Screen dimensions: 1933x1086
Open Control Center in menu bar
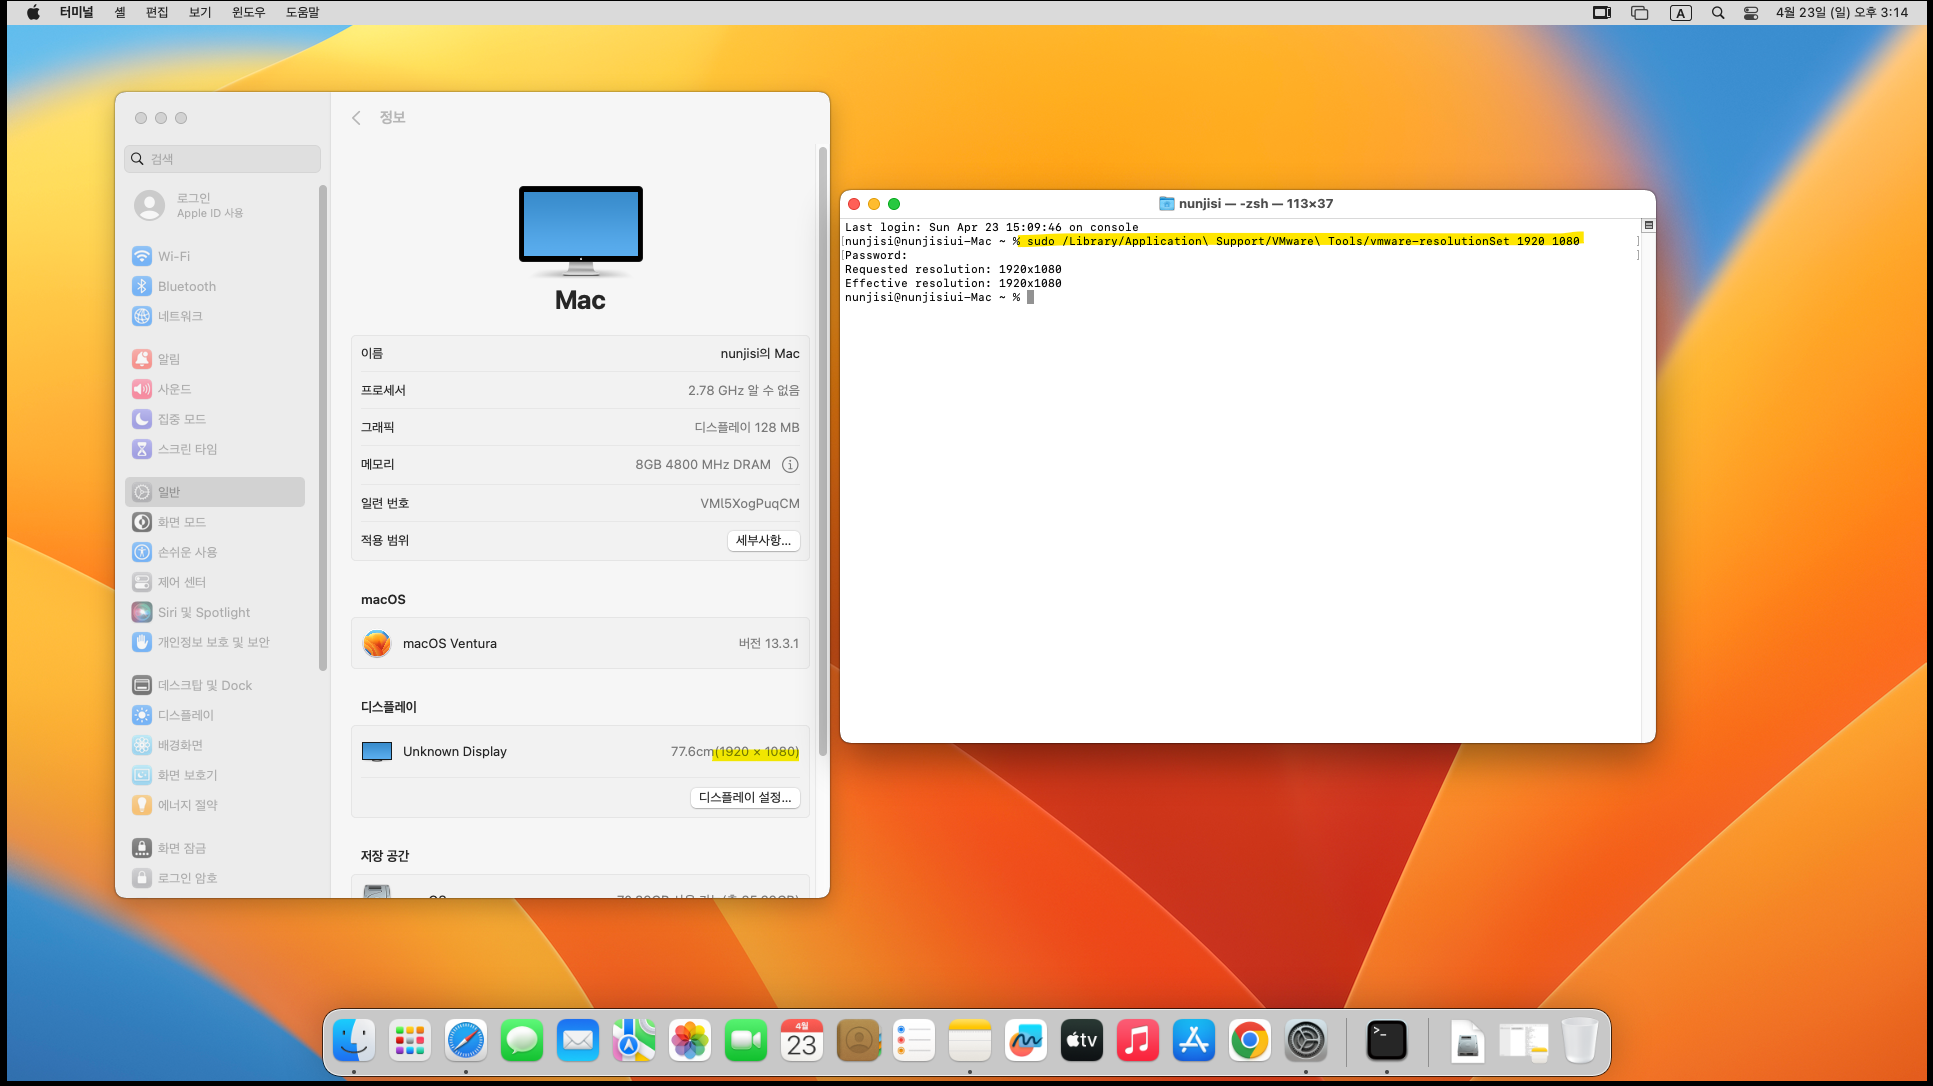(1751, 13)
